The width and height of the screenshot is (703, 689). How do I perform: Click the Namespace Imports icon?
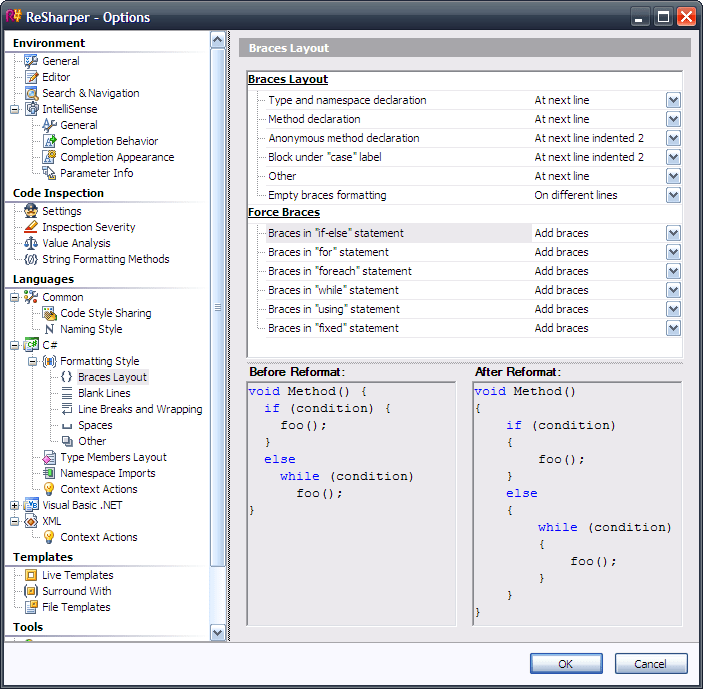point(49,473)
